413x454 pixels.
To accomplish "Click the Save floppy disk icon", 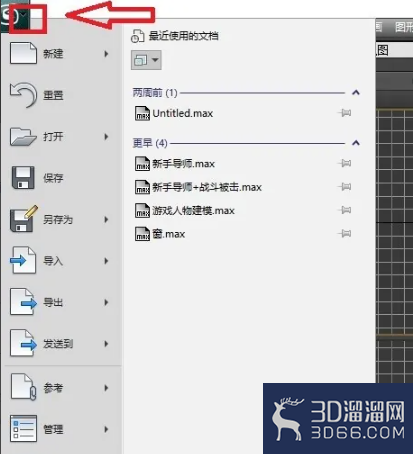I will 23,178.
